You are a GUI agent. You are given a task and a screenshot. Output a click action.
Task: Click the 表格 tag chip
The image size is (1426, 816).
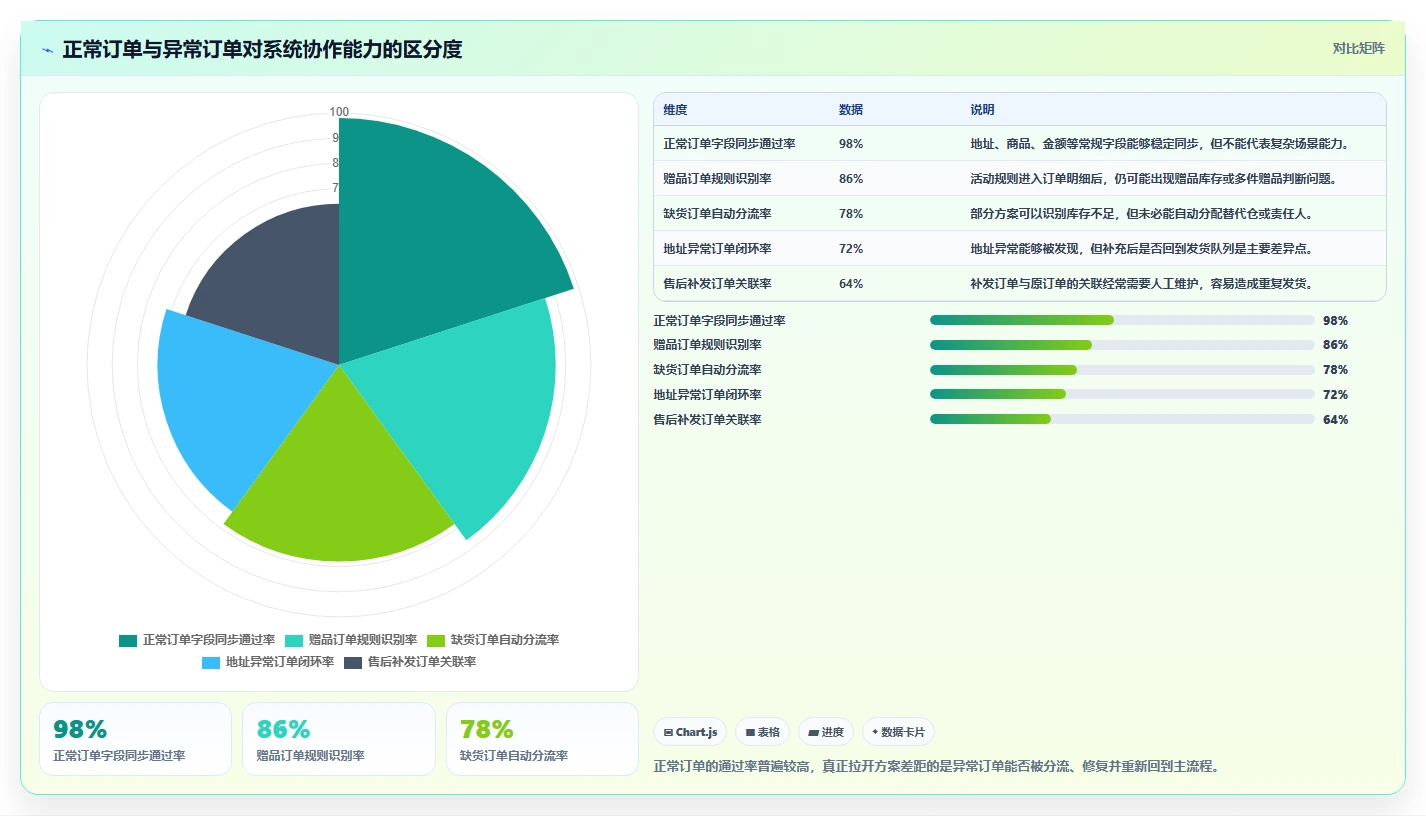click(763, 732)
